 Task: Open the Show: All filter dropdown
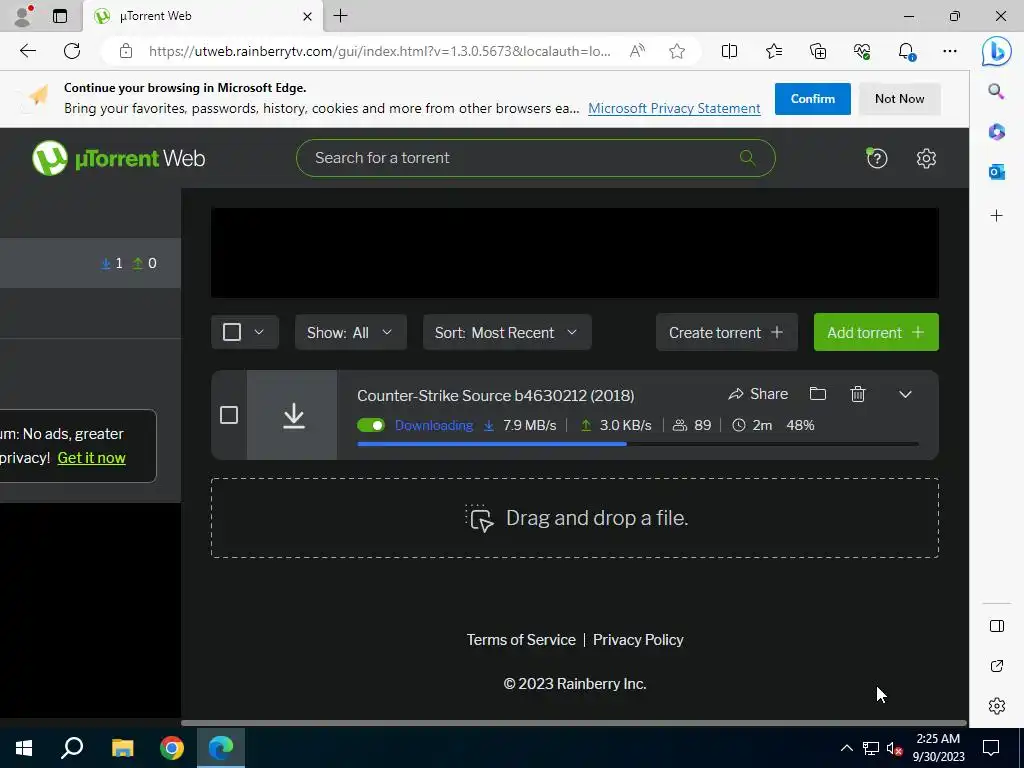[351, 332]
